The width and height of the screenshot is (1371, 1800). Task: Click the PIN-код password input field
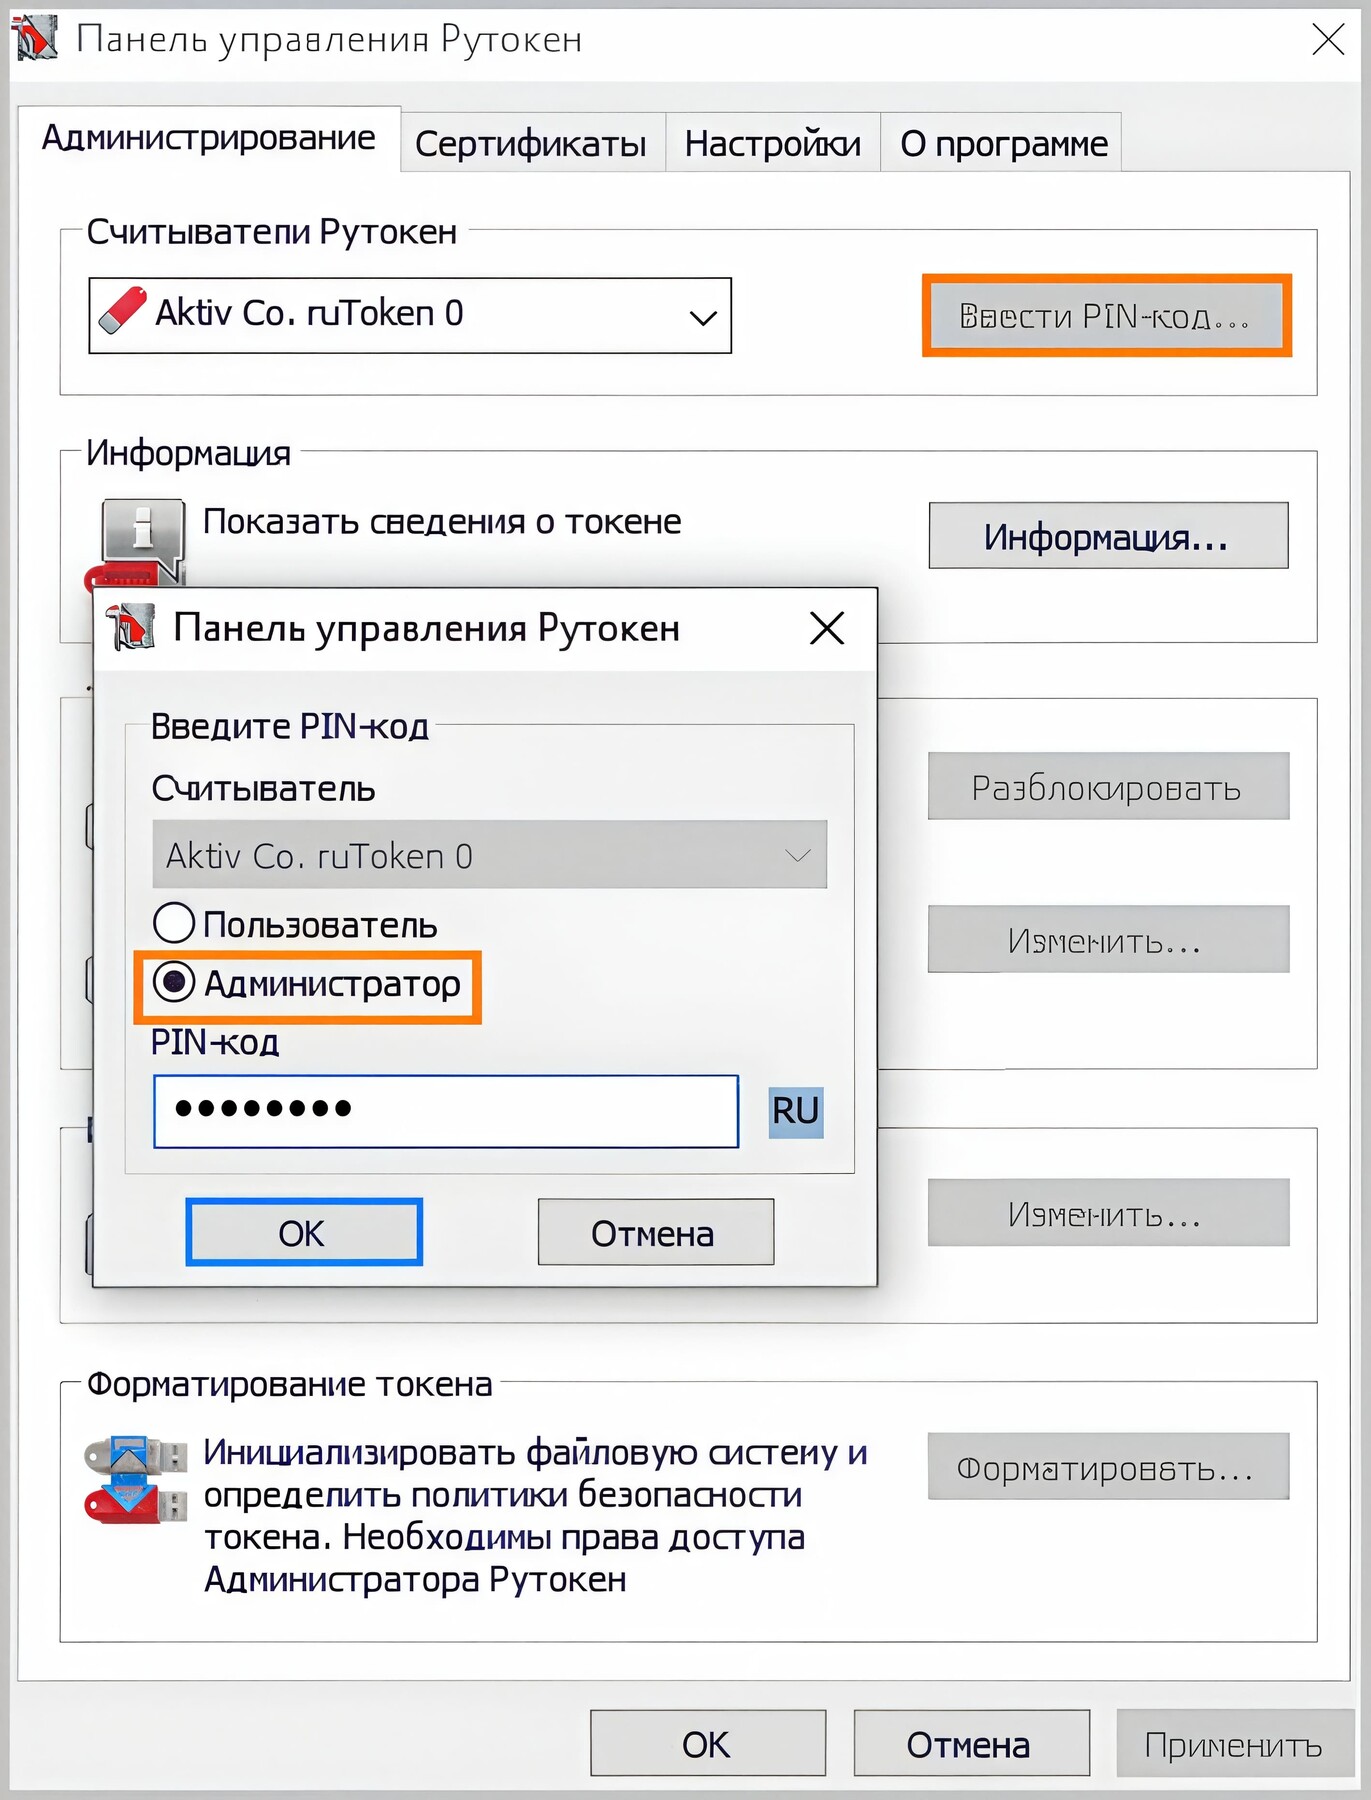point(446,1111)
